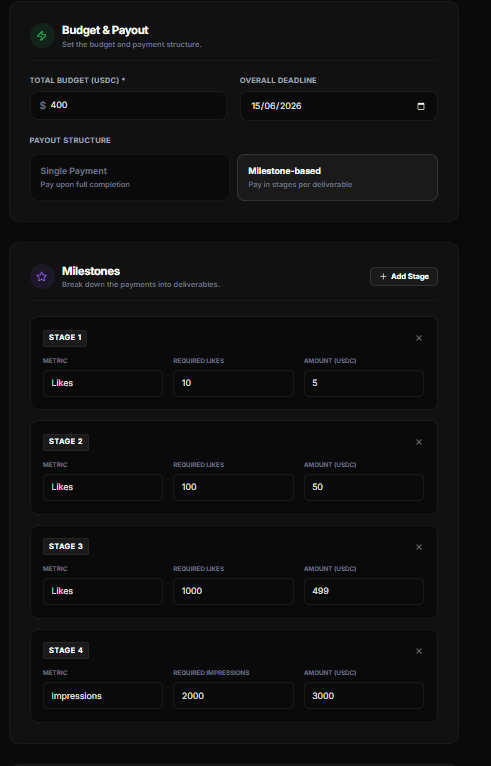Click the green lightning Budget & Payout icon

[x=42, y=36]
